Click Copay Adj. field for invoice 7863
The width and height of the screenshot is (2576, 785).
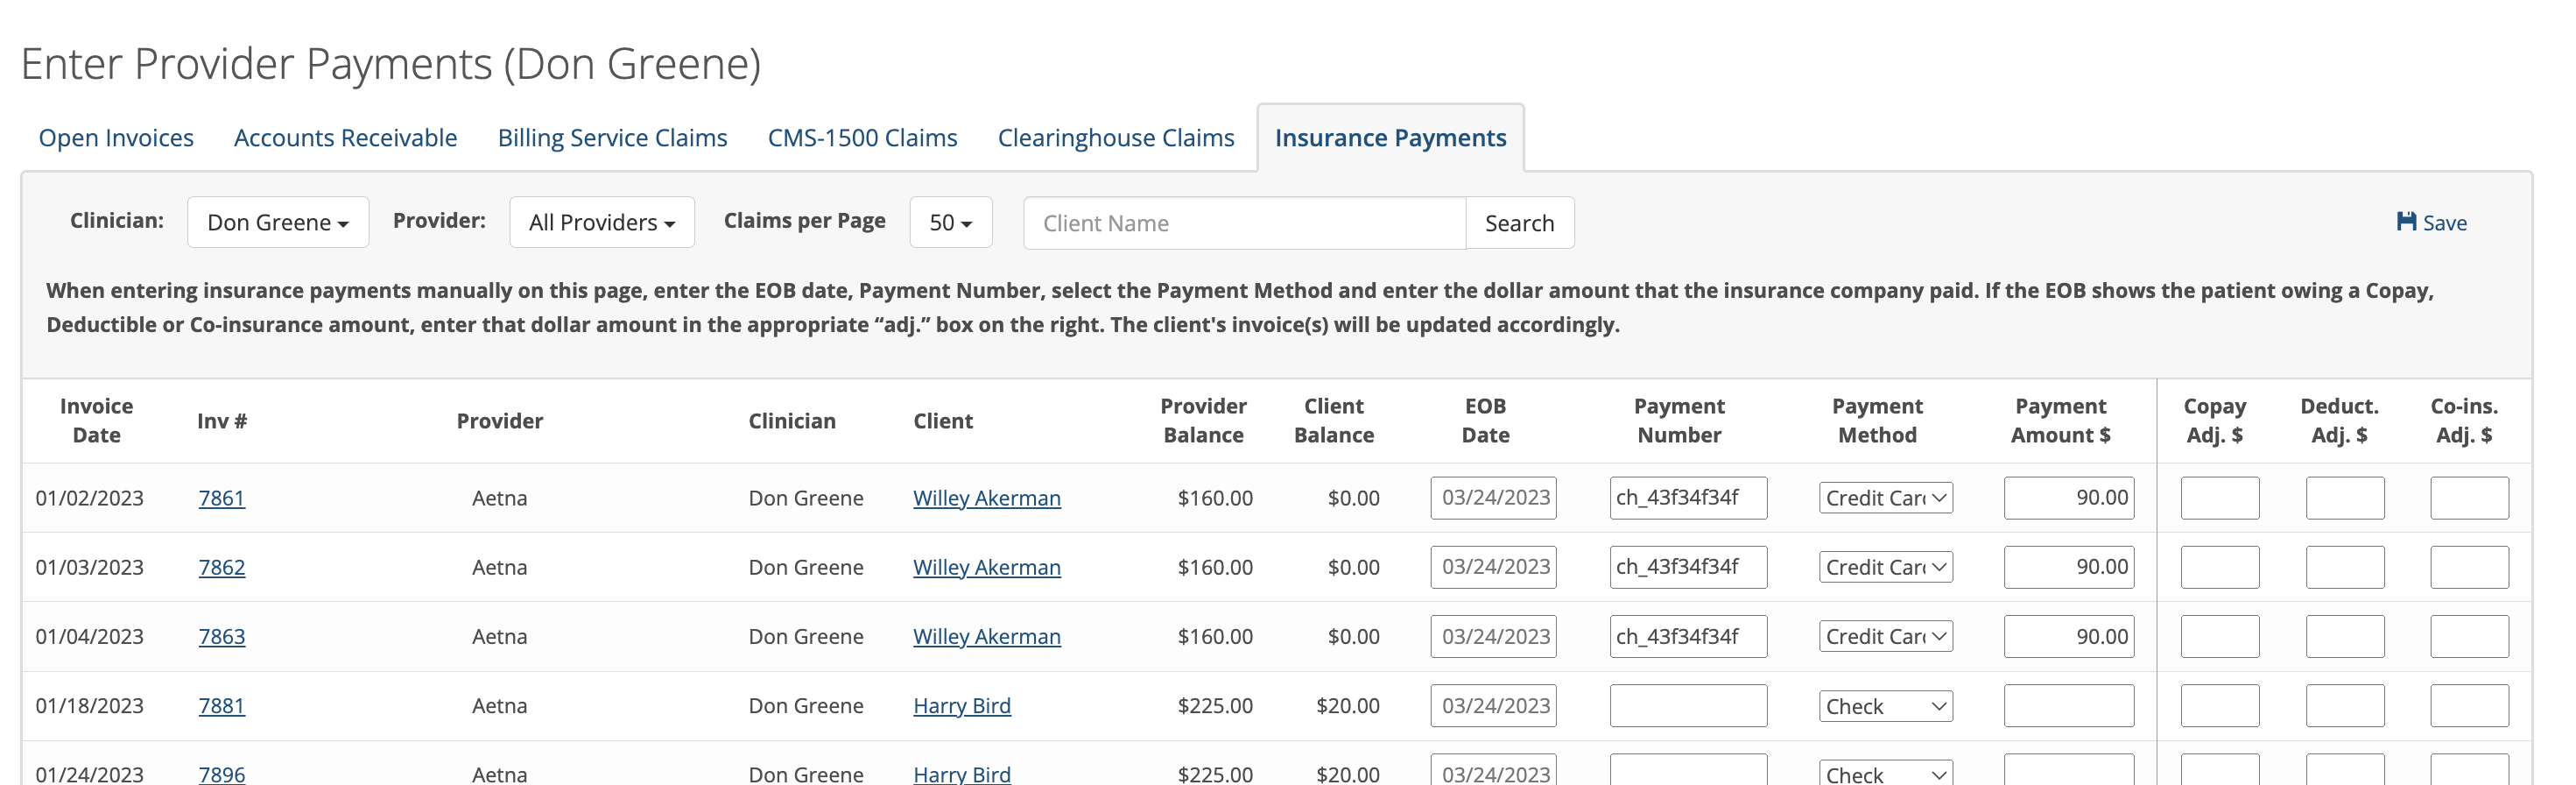(x=2220, y=636)
